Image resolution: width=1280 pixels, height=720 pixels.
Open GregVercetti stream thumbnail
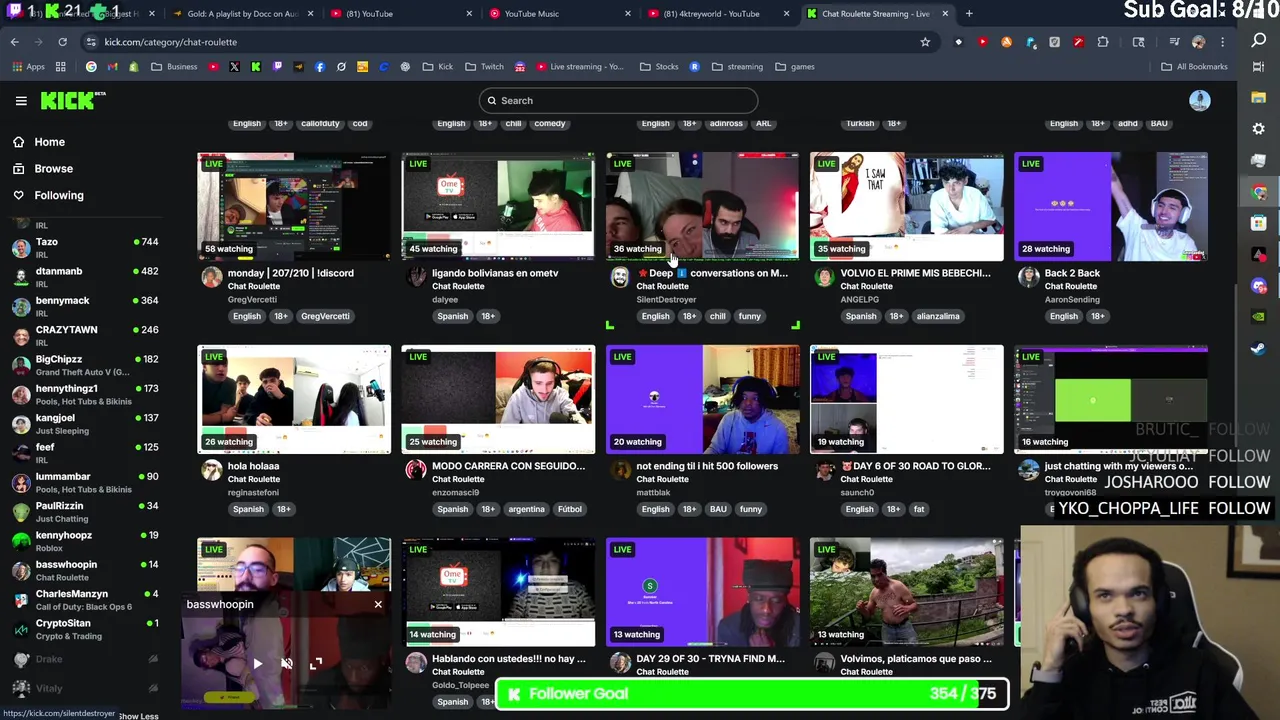point(294,206)
